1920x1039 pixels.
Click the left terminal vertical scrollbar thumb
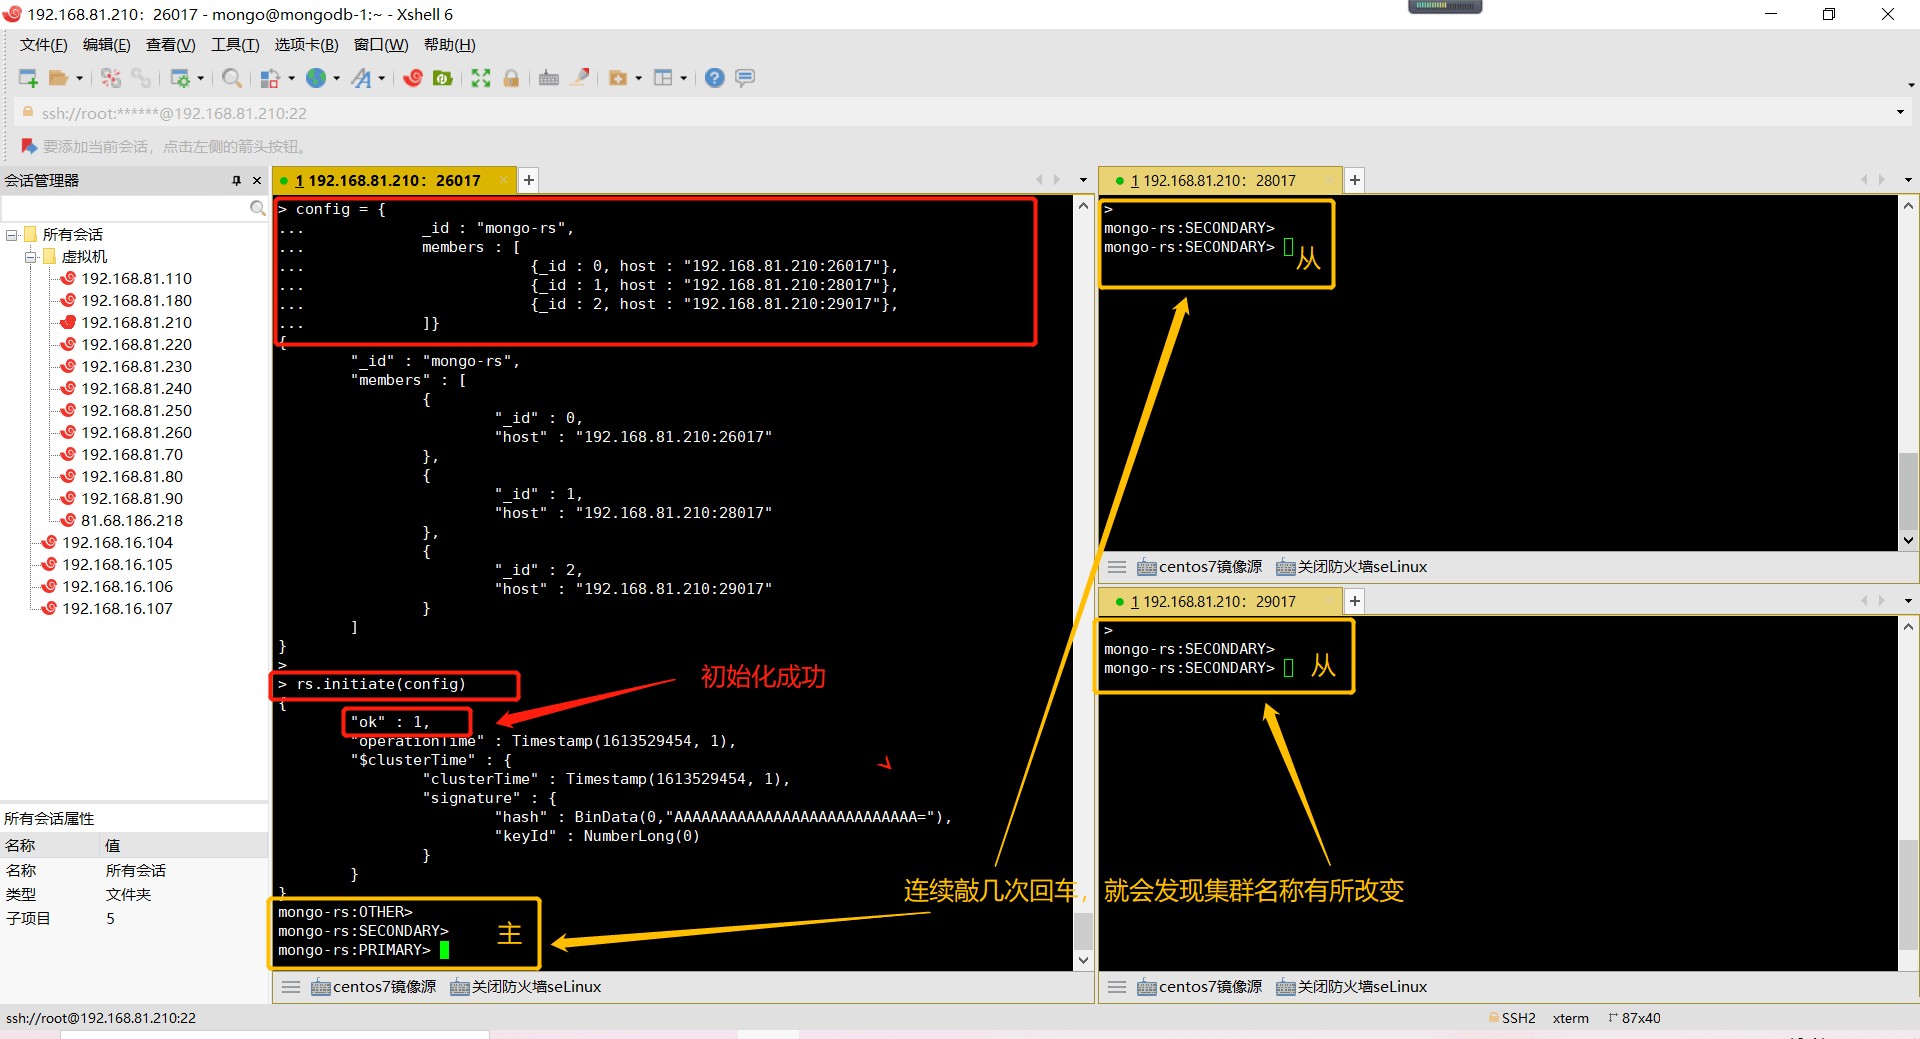[x=1083, y=930]
